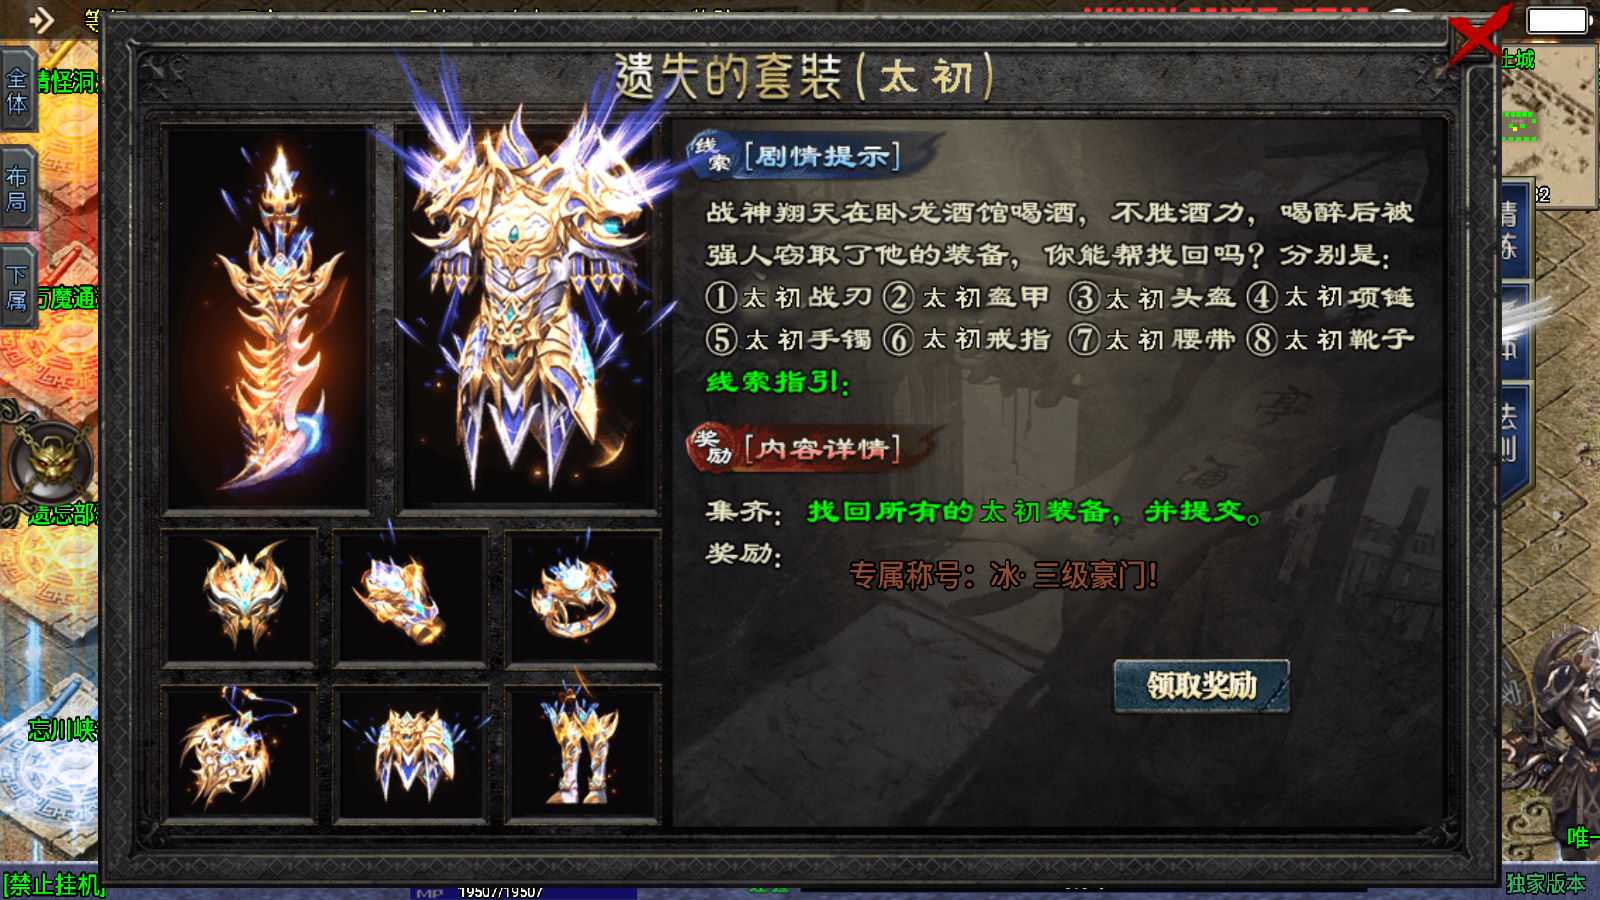
Task: Switch to 全体 tab on left sidebar
Action: [x=18, y=91]
